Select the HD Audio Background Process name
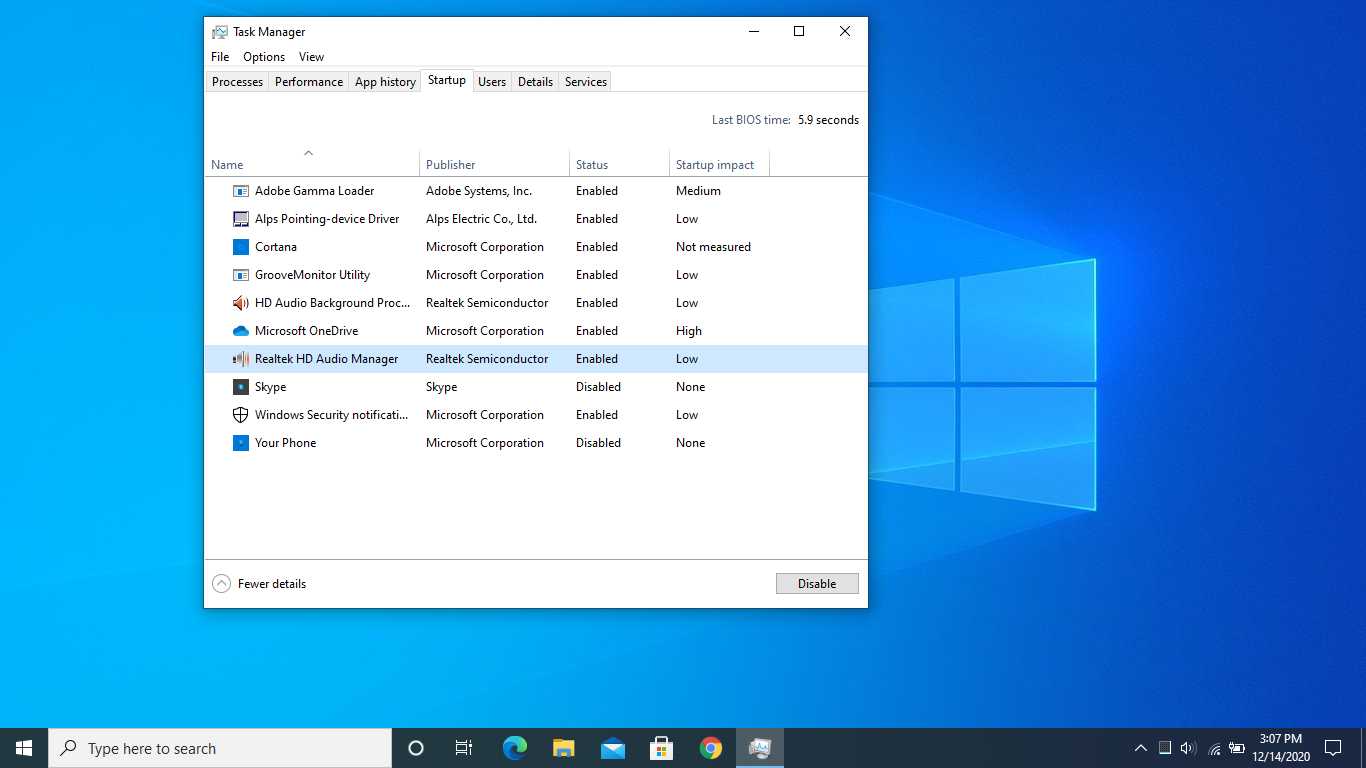 (x=333, y=303)
